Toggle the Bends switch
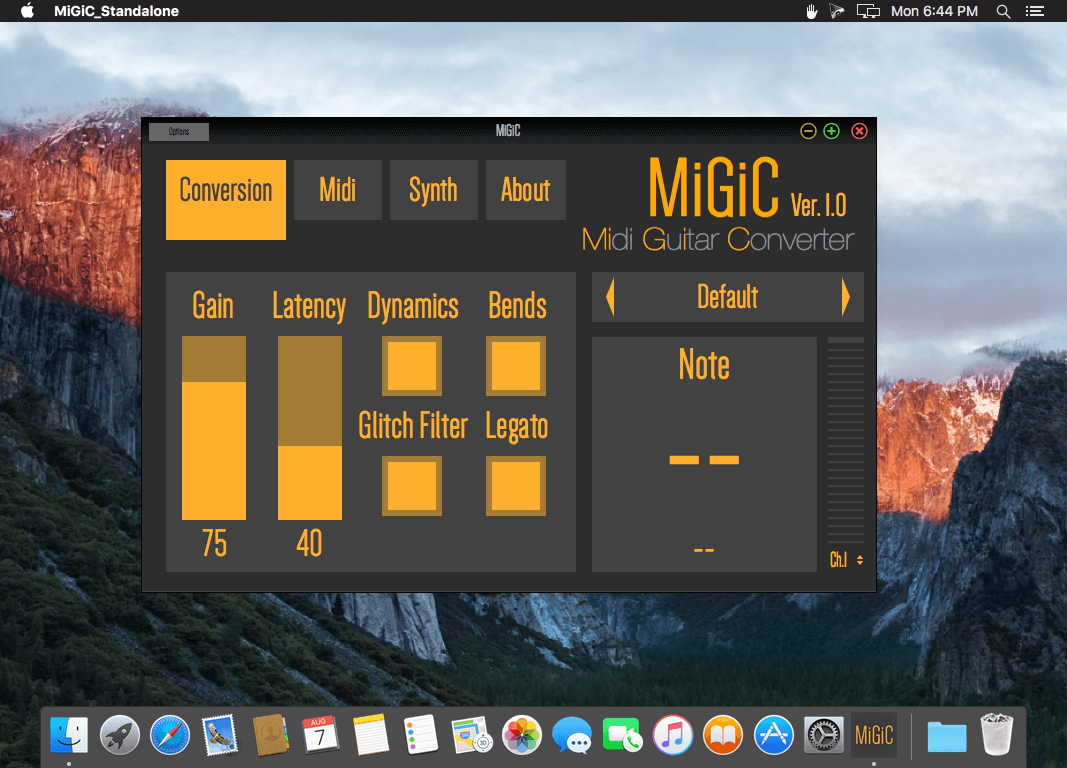This screenshot has width=1067, height=768. coord(516,366)
